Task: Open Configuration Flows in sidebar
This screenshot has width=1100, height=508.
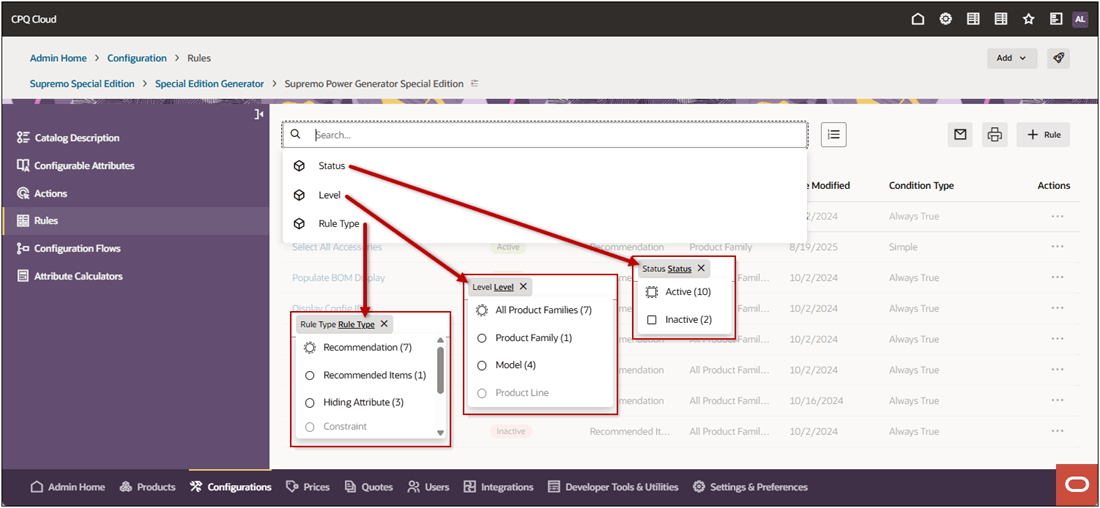Action: [69, 248]
